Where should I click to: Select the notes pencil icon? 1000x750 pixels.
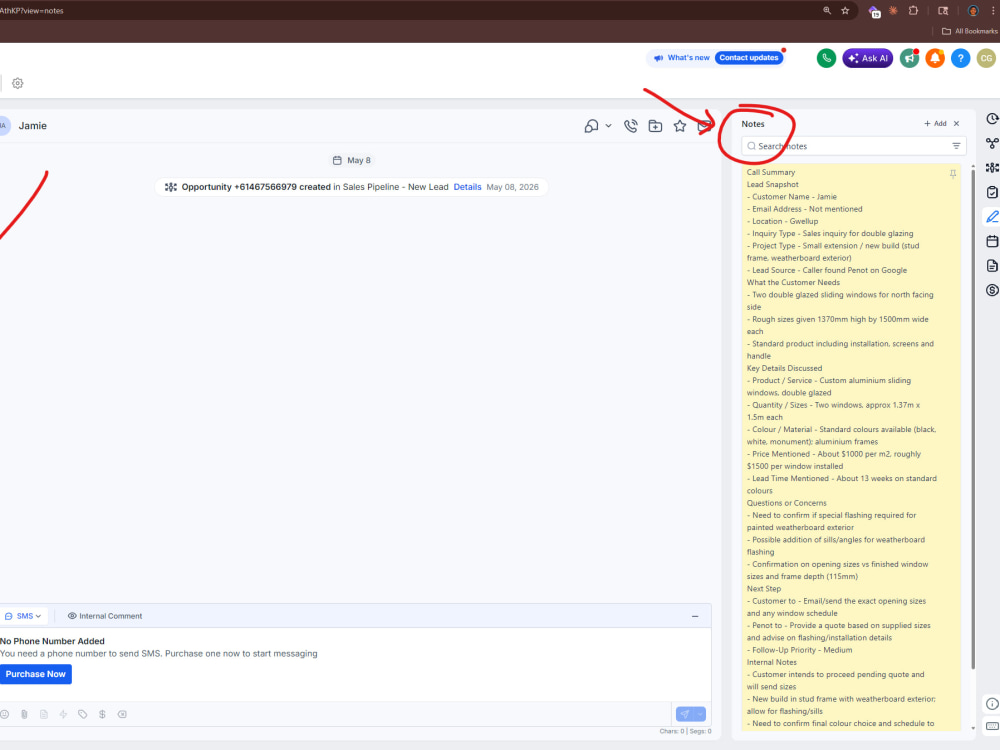click(x=992, y=217)
